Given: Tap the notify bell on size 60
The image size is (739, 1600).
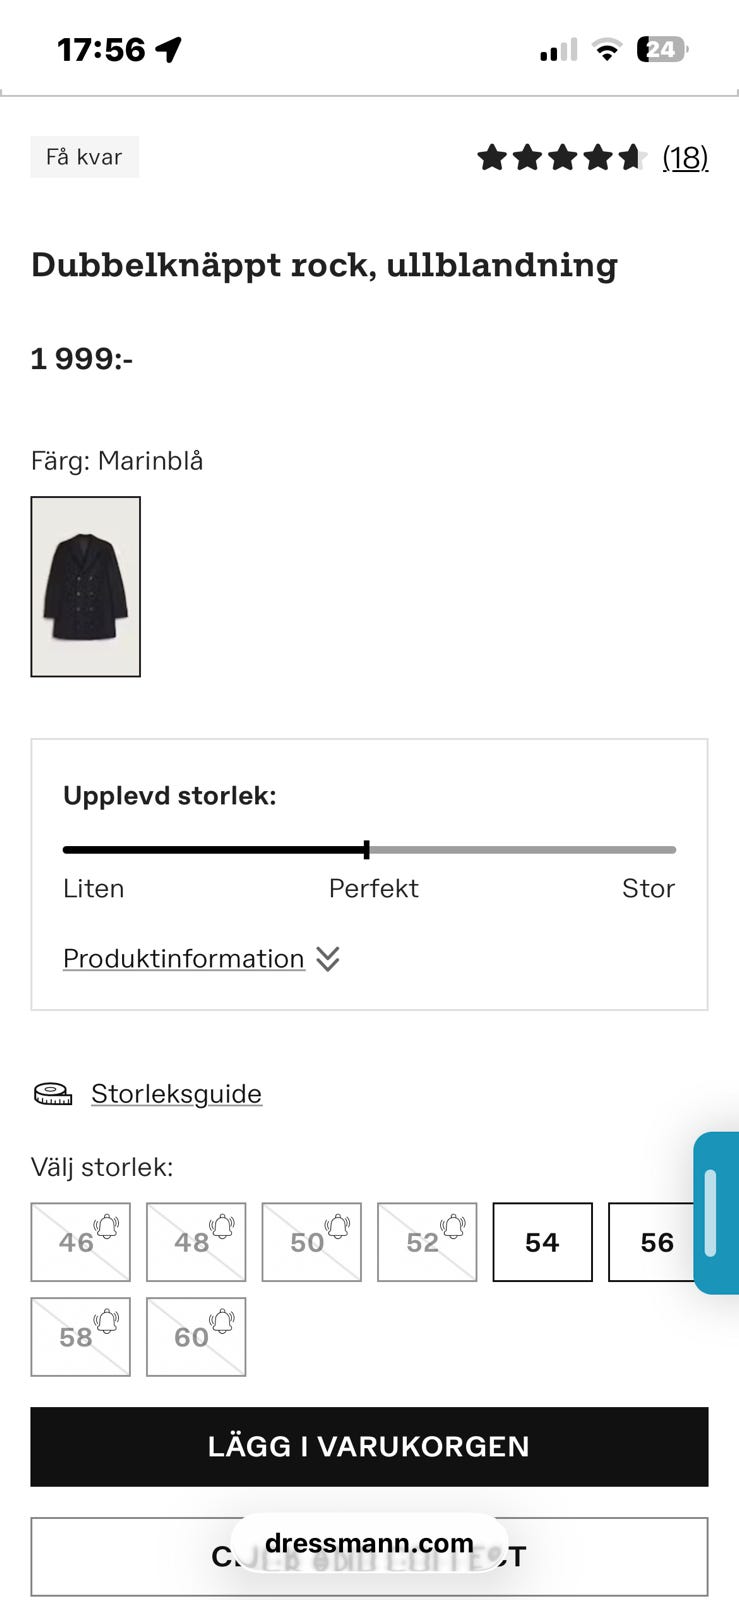Looking at the screenshot, I should pyautogui.click(x=221, y=1321).
